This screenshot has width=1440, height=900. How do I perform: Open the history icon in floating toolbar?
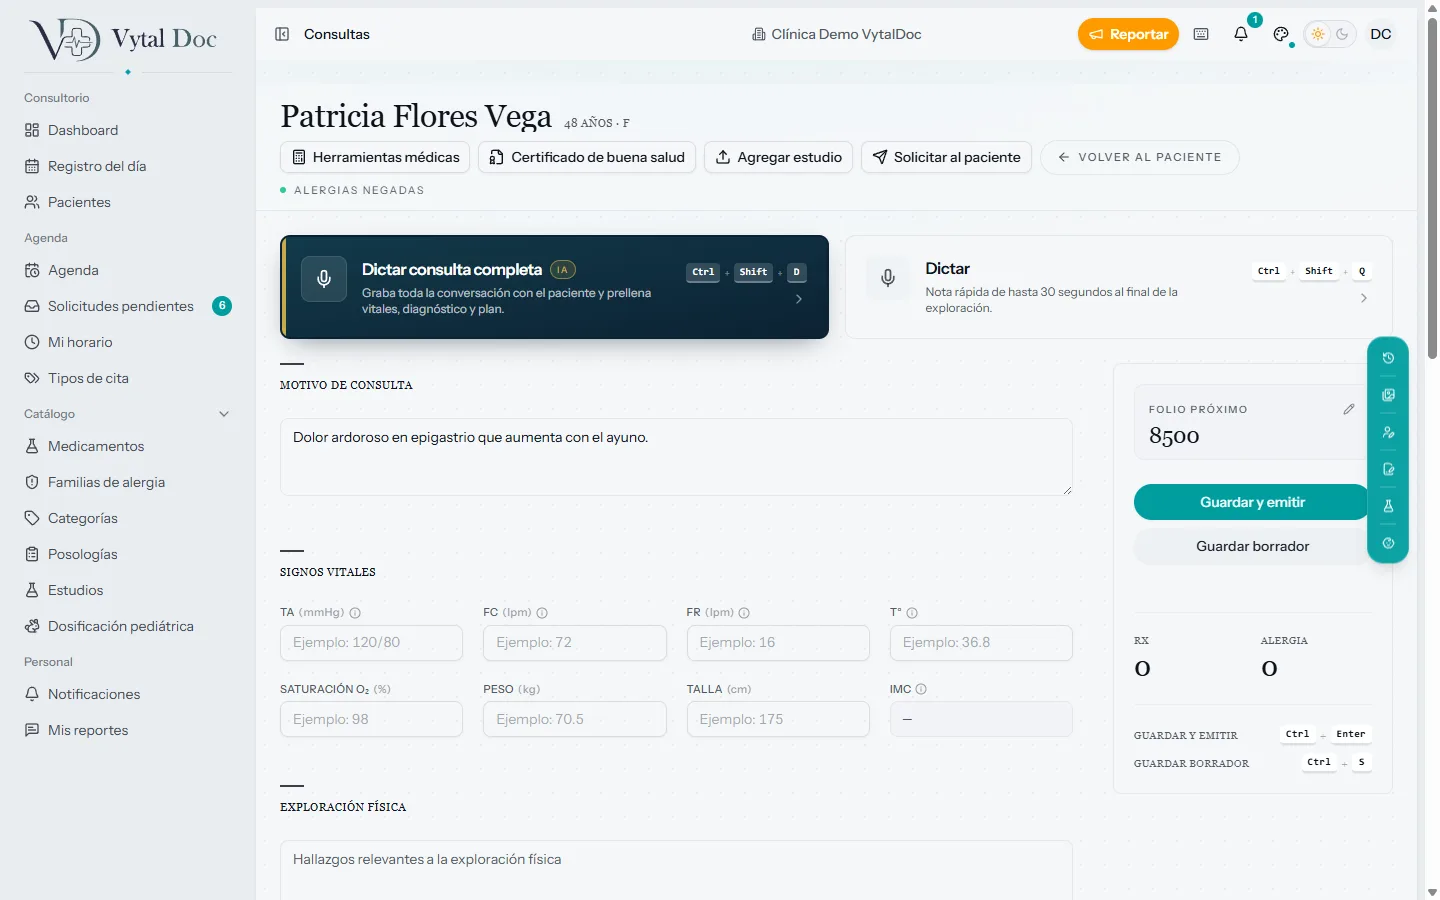click(1388, 358)
